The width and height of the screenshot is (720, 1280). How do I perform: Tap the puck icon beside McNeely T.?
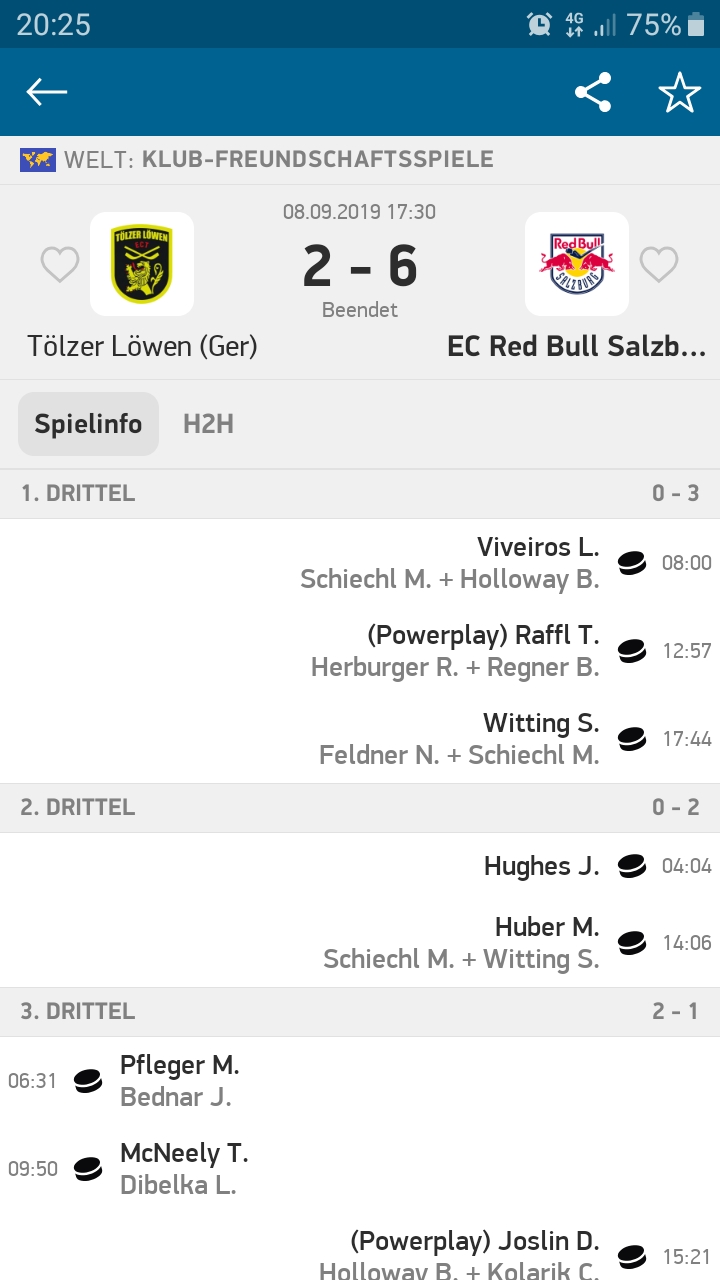[x=89, y=1169]
